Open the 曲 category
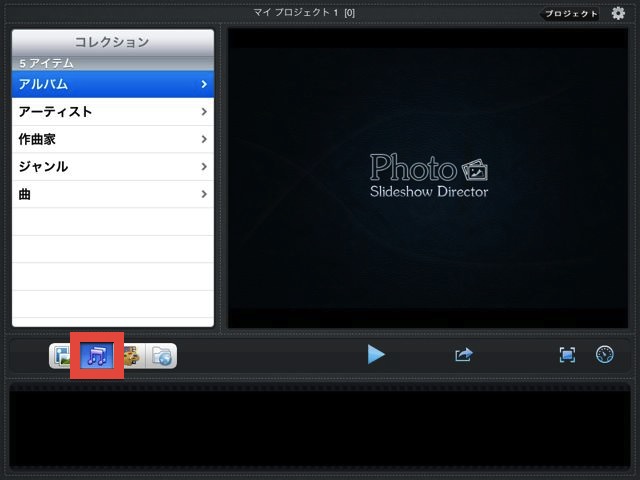640x480 pixels. [113, 194]
